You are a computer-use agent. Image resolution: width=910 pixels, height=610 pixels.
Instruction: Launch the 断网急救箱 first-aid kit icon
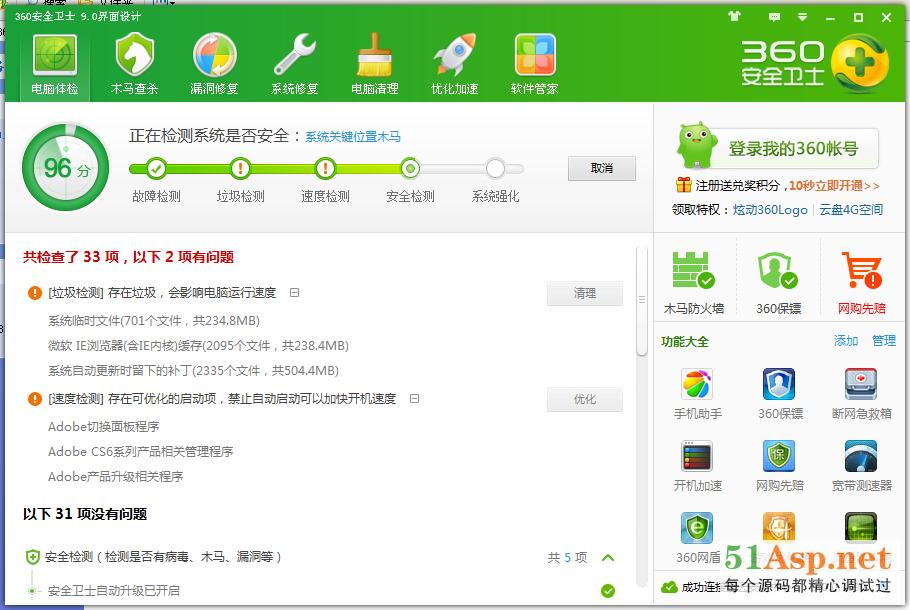tap(861, 384)
